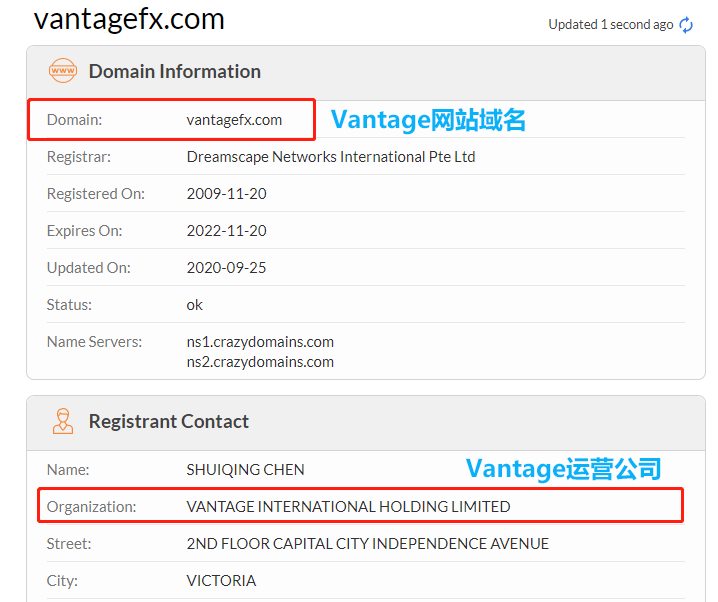This screenshot has width=718, height=602.
Task: Click registrar Dreamscape Networks International Pte Ltd
Action: click(331, 157)
